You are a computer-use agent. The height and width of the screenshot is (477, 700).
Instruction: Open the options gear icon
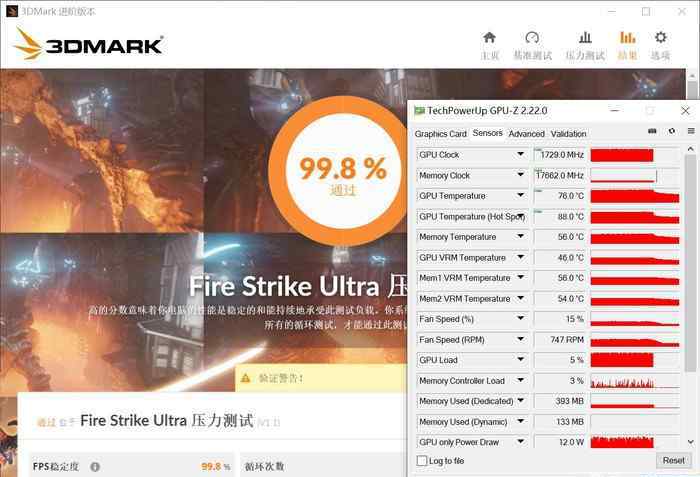point(661,38)
